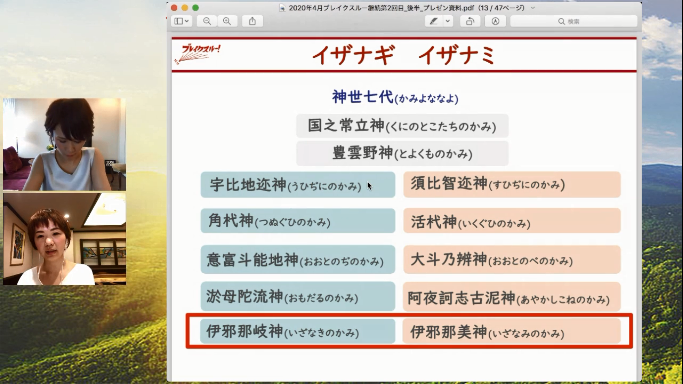Click the red logo at slide top-left
This screenshot has width=683, height=384.
pos(197,54)
